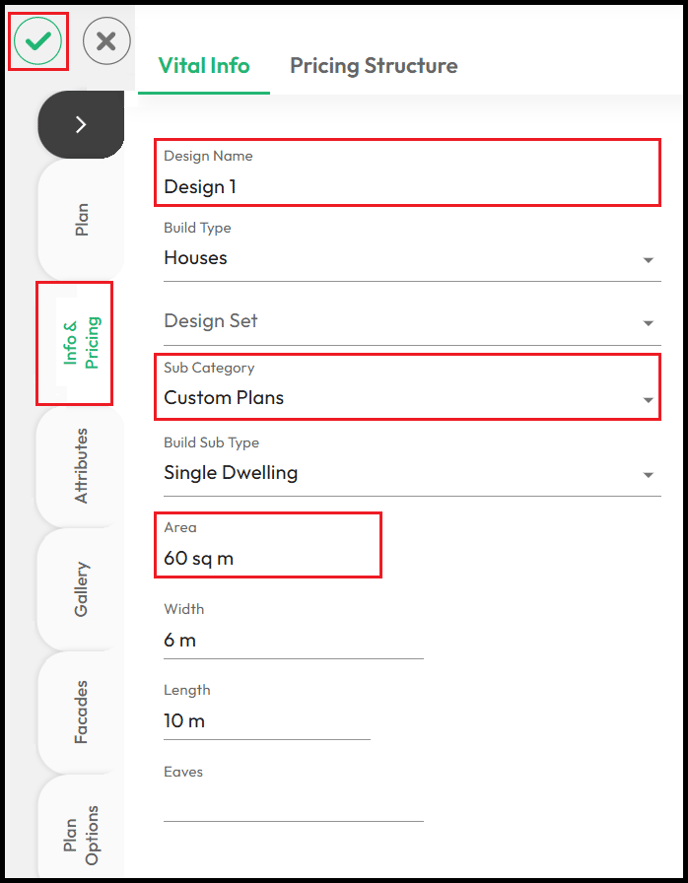Cancel with the grey X icon

click(x=106, y=41)
